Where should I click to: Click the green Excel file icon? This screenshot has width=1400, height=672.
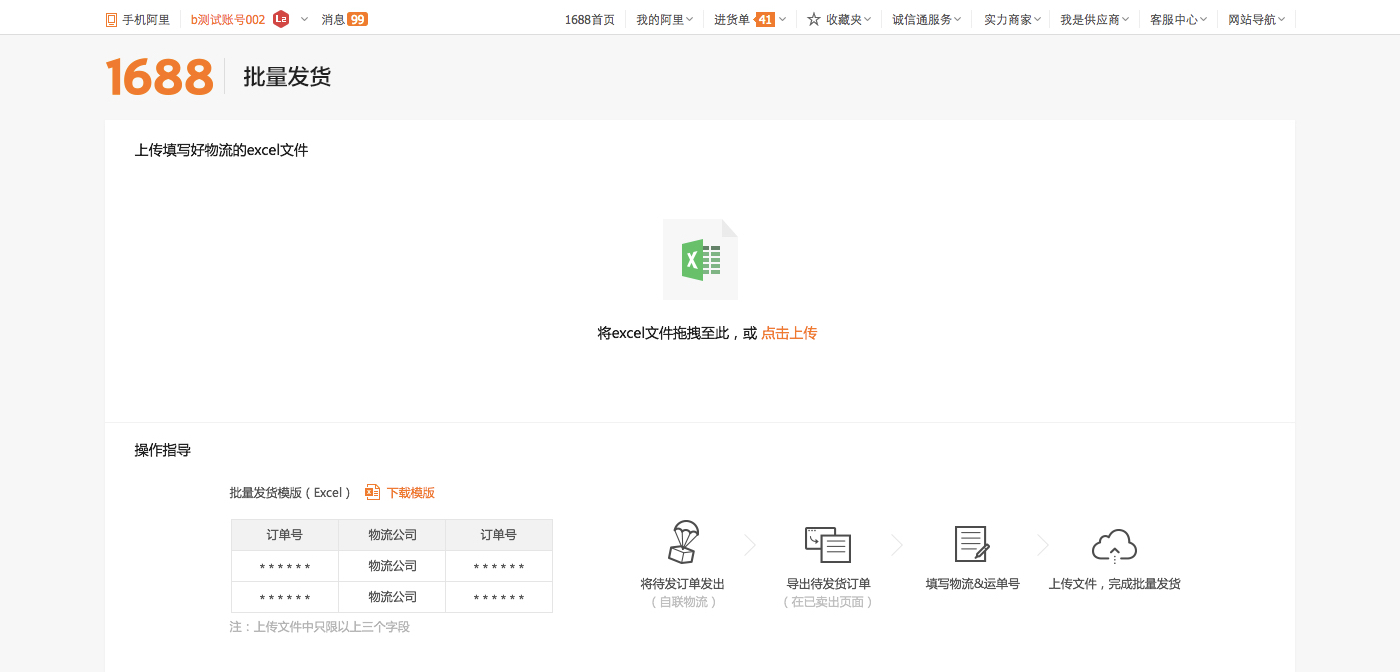(x=700, y=260)
